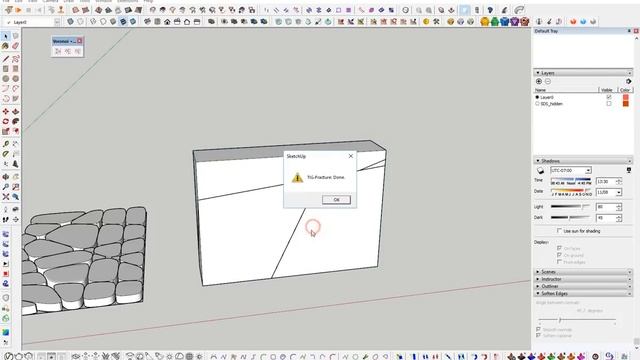Choose the Follow Me tool
Viewport: 640px width, 360px height.
tap(16, 121)
